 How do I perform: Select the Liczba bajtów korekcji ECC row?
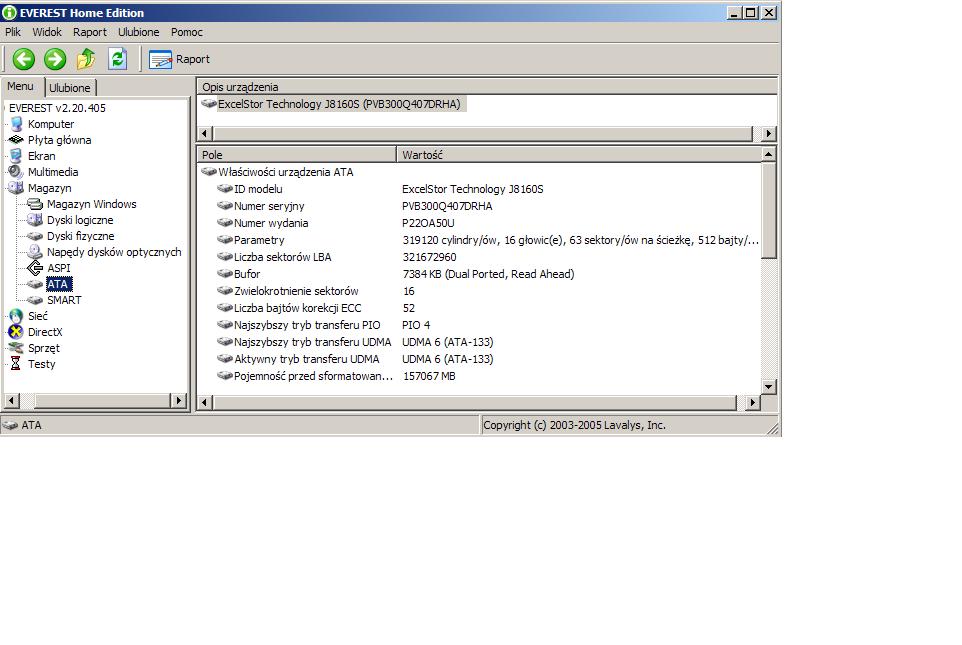[479, 308]
